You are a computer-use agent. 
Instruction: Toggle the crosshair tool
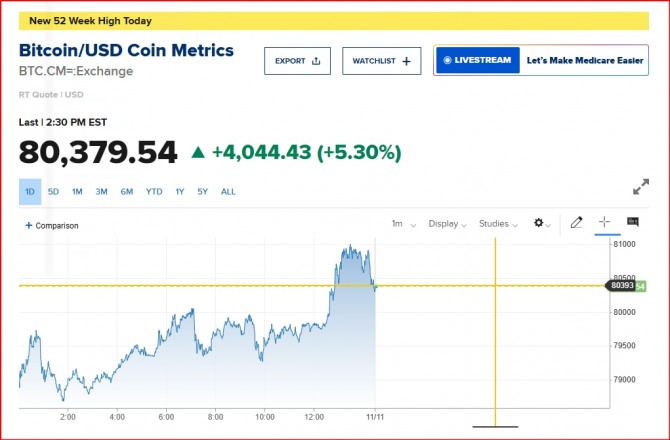point(604,223)
